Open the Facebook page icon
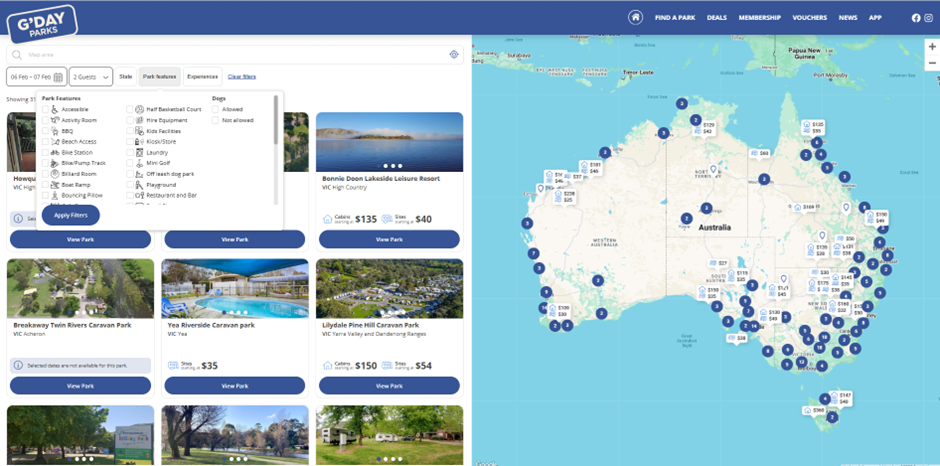The image size is (940, 466). click(916, 18)
